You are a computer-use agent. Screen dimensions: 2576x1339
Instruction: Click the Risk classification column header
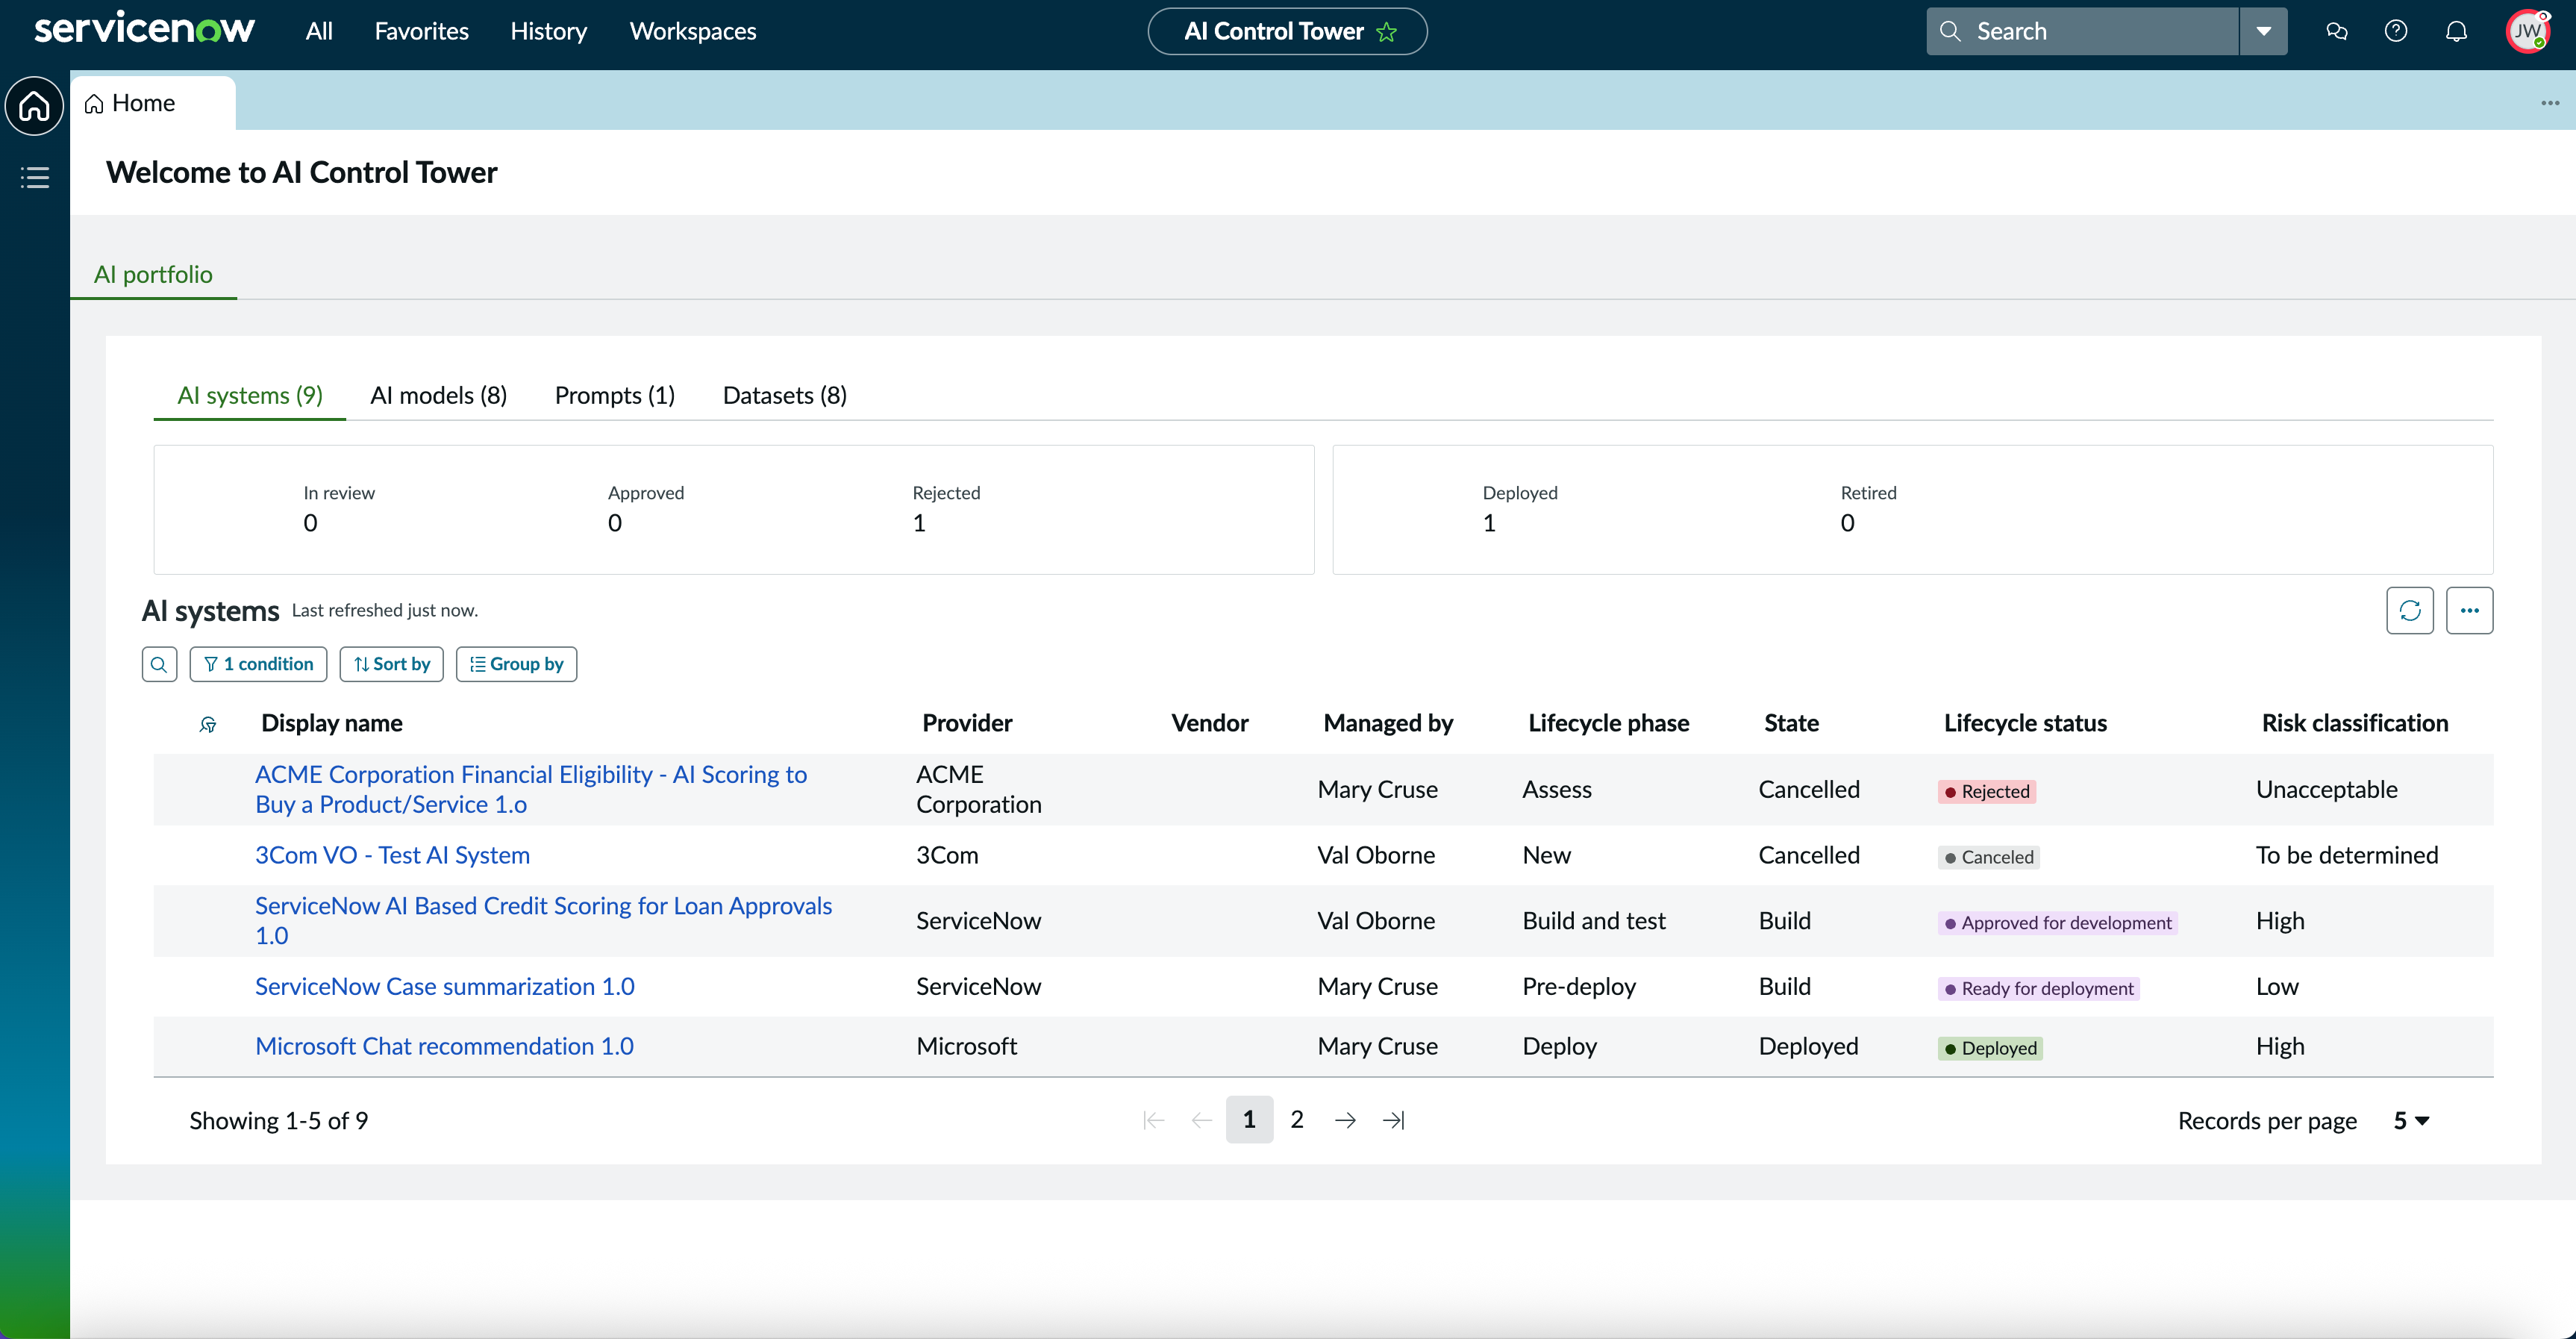pos(2355,723)
